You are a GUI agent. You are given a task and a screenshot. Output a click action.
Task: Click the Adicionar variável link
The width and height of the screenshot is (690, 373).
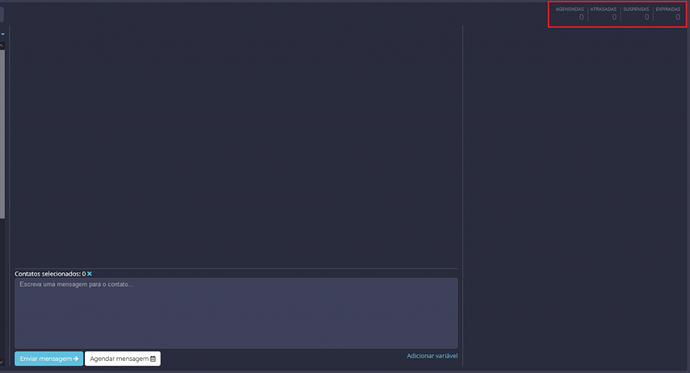coord(432,356)
